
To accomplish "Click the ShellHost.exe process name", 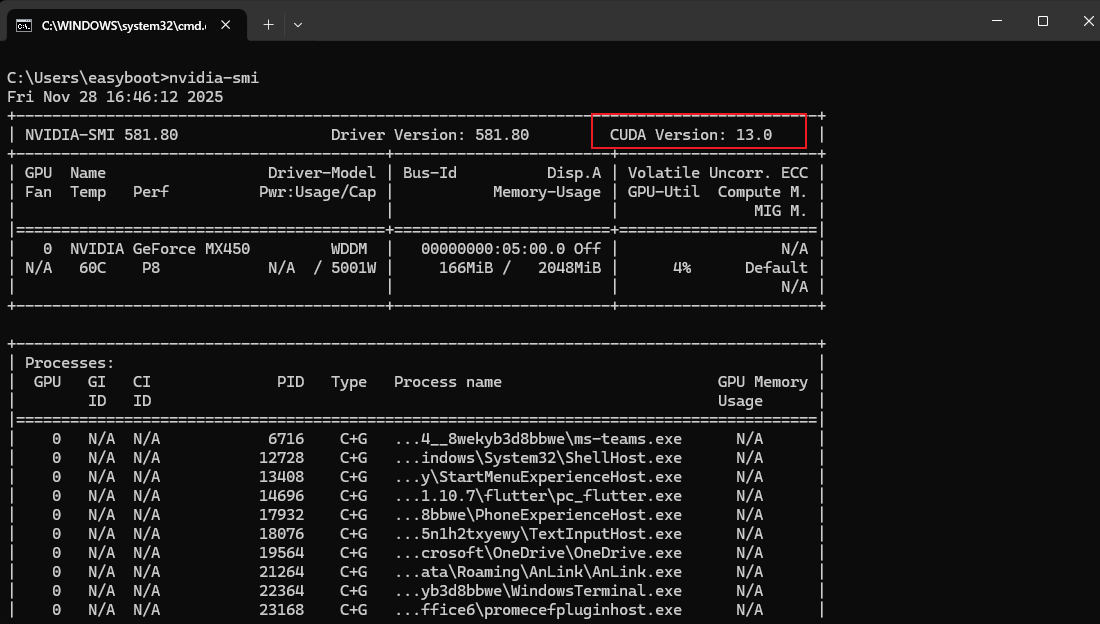I will (537, 458).
